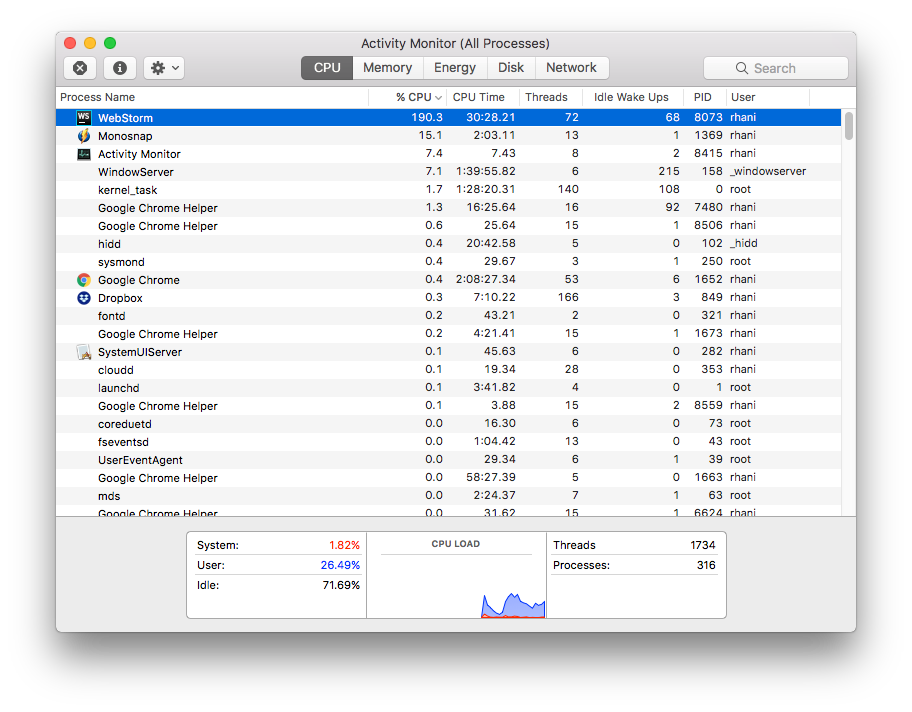This screenshot has width=912, height=712.
Task: Click the Monosnap app icon
Action: [84, 136]
